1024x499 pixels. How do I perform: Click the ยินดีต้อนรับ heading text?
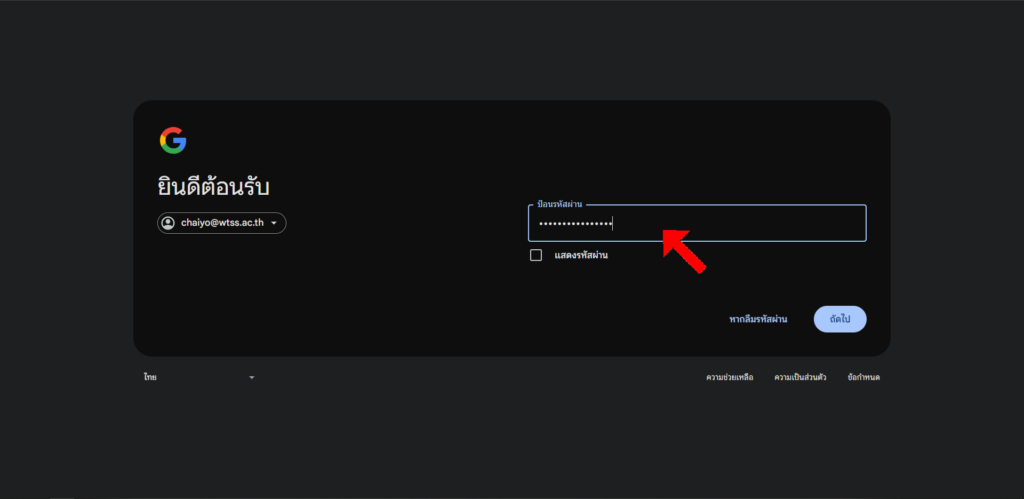(214, 188)
